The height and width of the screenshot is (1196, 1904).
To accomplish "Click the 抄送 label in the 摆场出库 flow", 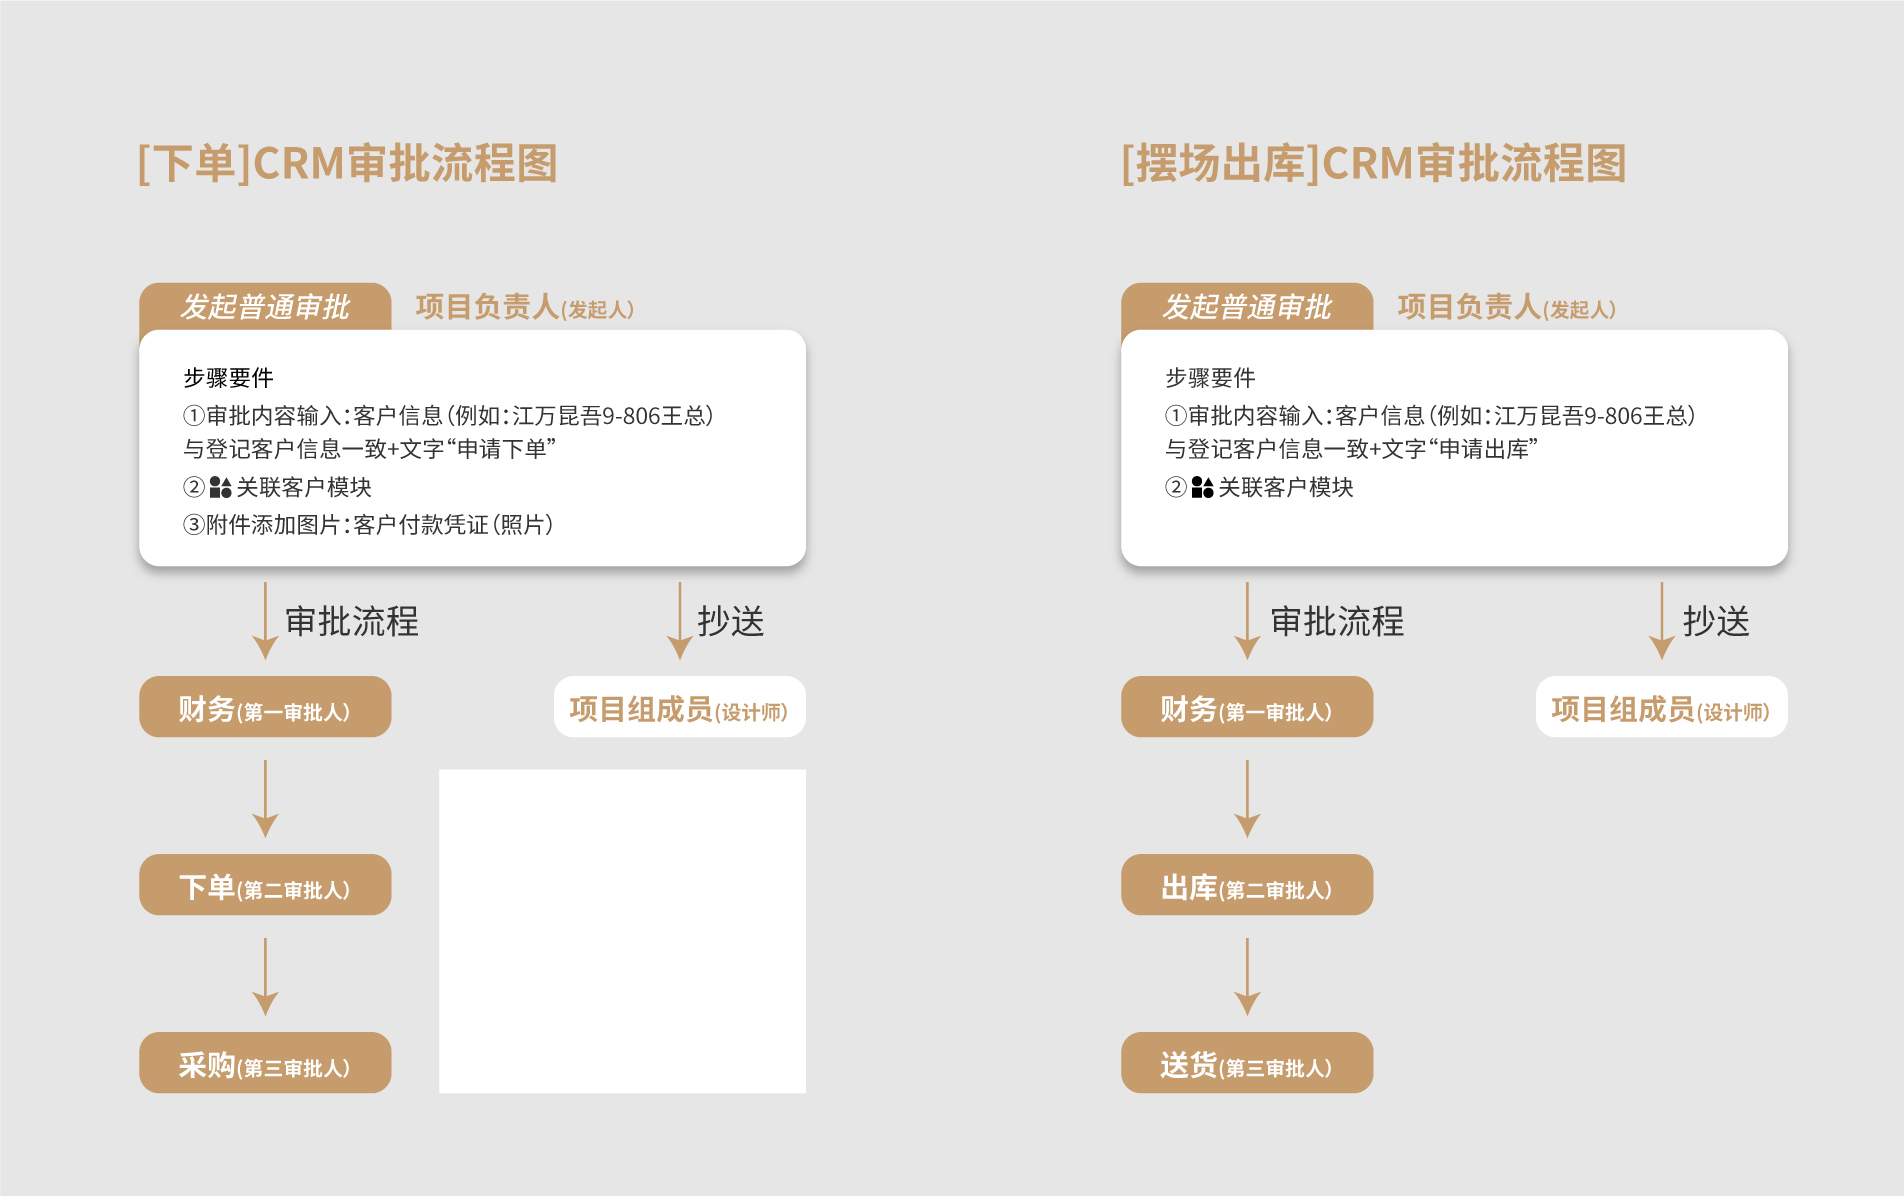I will [1716, 621].
